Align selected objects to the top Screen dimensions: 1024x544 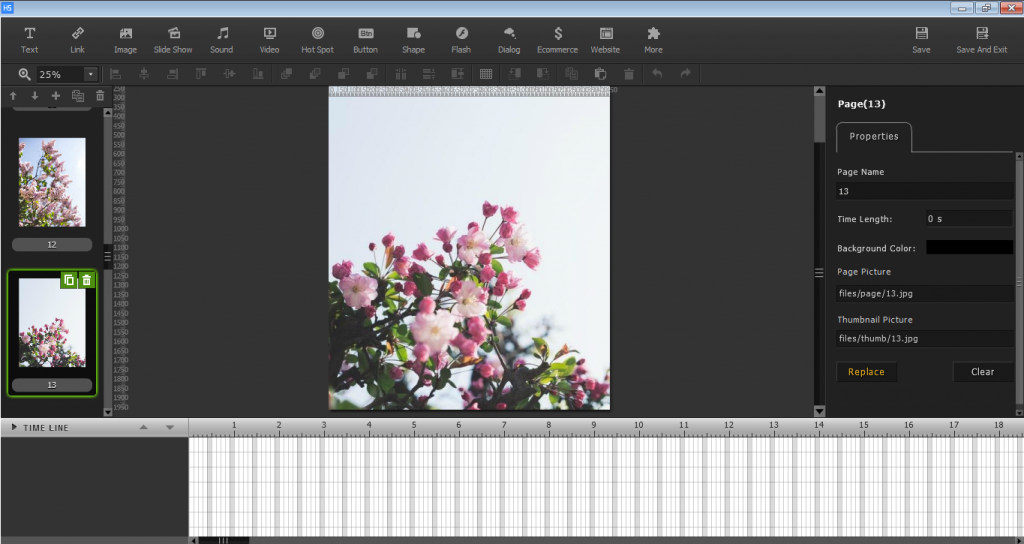pyautogui.click(x=200, y=74)
